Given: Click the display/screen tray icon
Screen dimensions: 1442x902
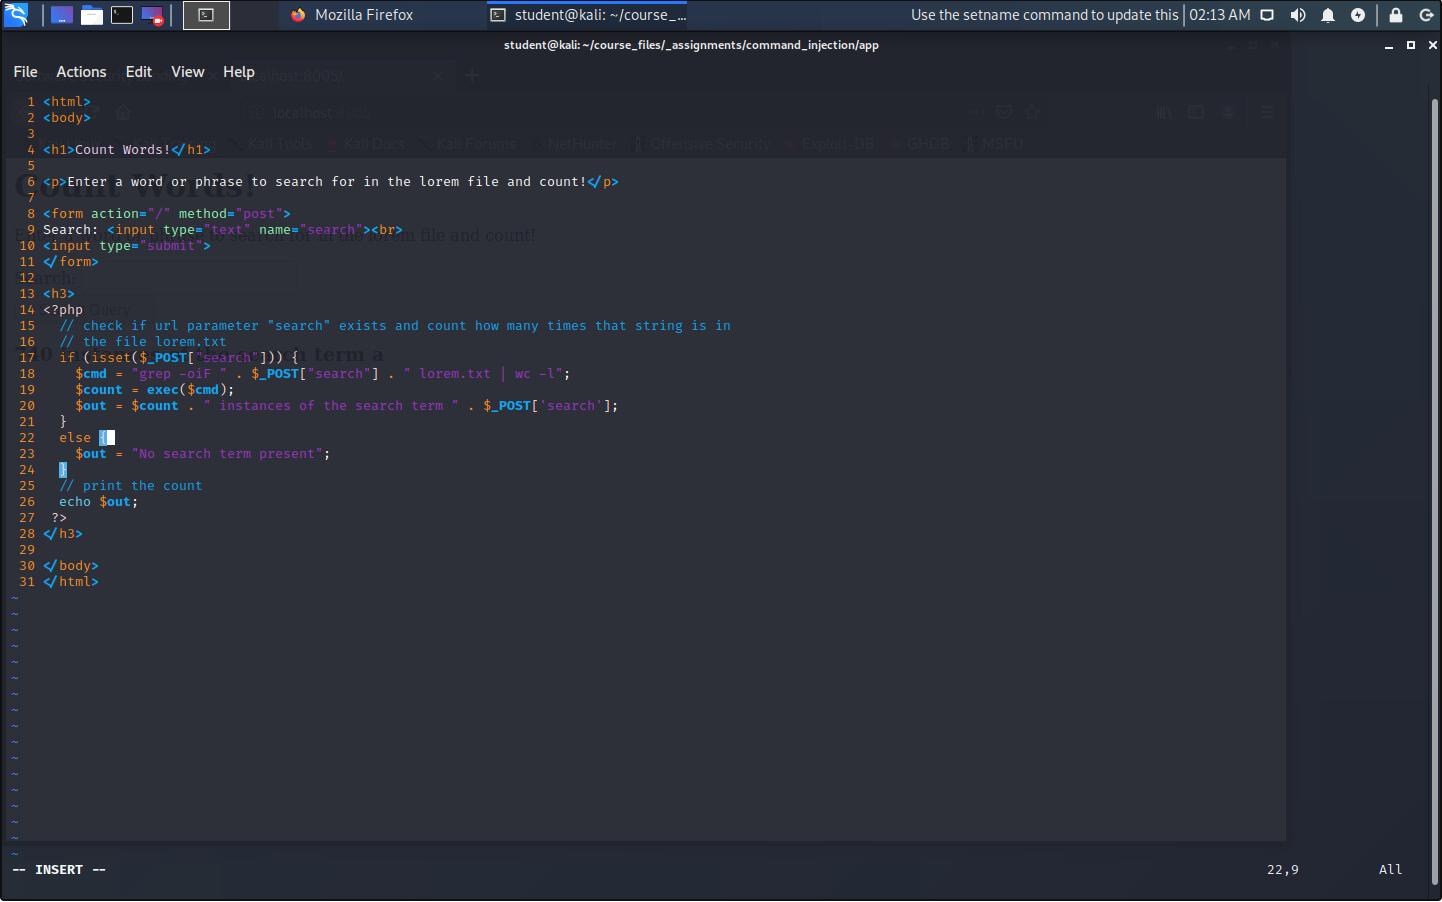Looking at the screenshot, I should [x=1267, y=15].
